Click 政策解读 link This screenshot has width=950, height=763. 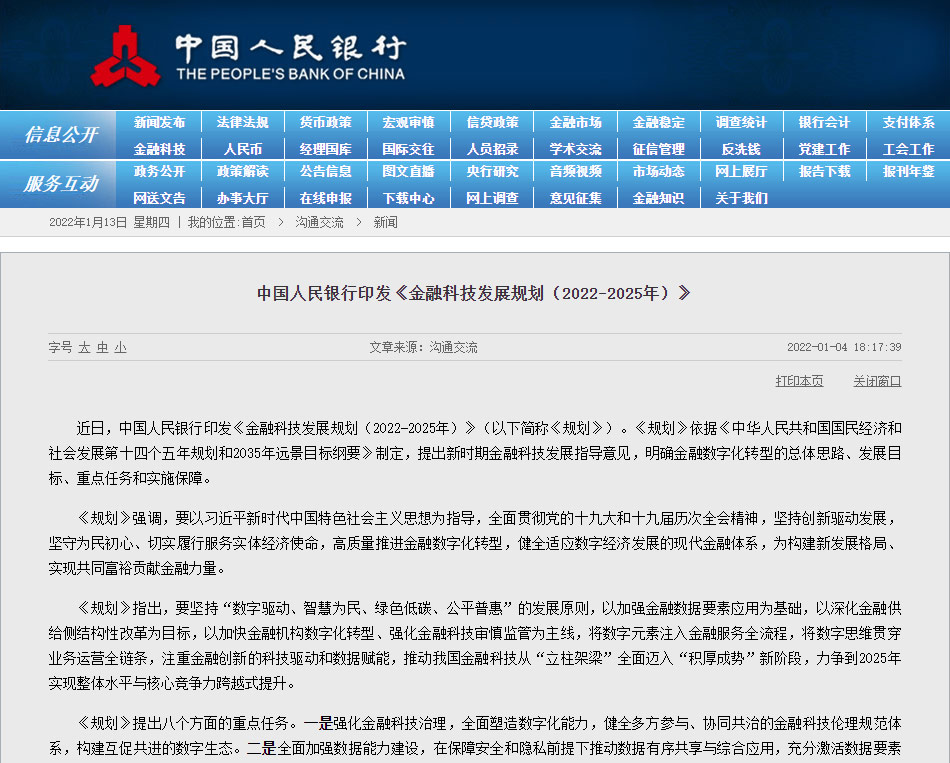pyautogui.click(x=242, y=172)
